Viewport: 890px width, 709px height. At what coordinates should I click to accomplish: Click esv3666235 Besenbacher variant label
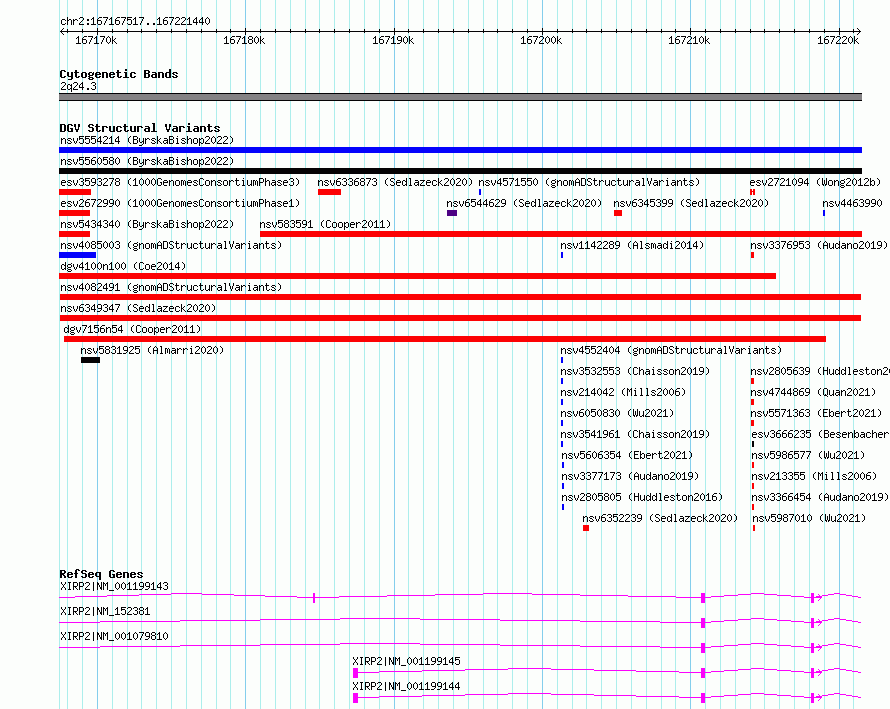(x=820, y=434)
